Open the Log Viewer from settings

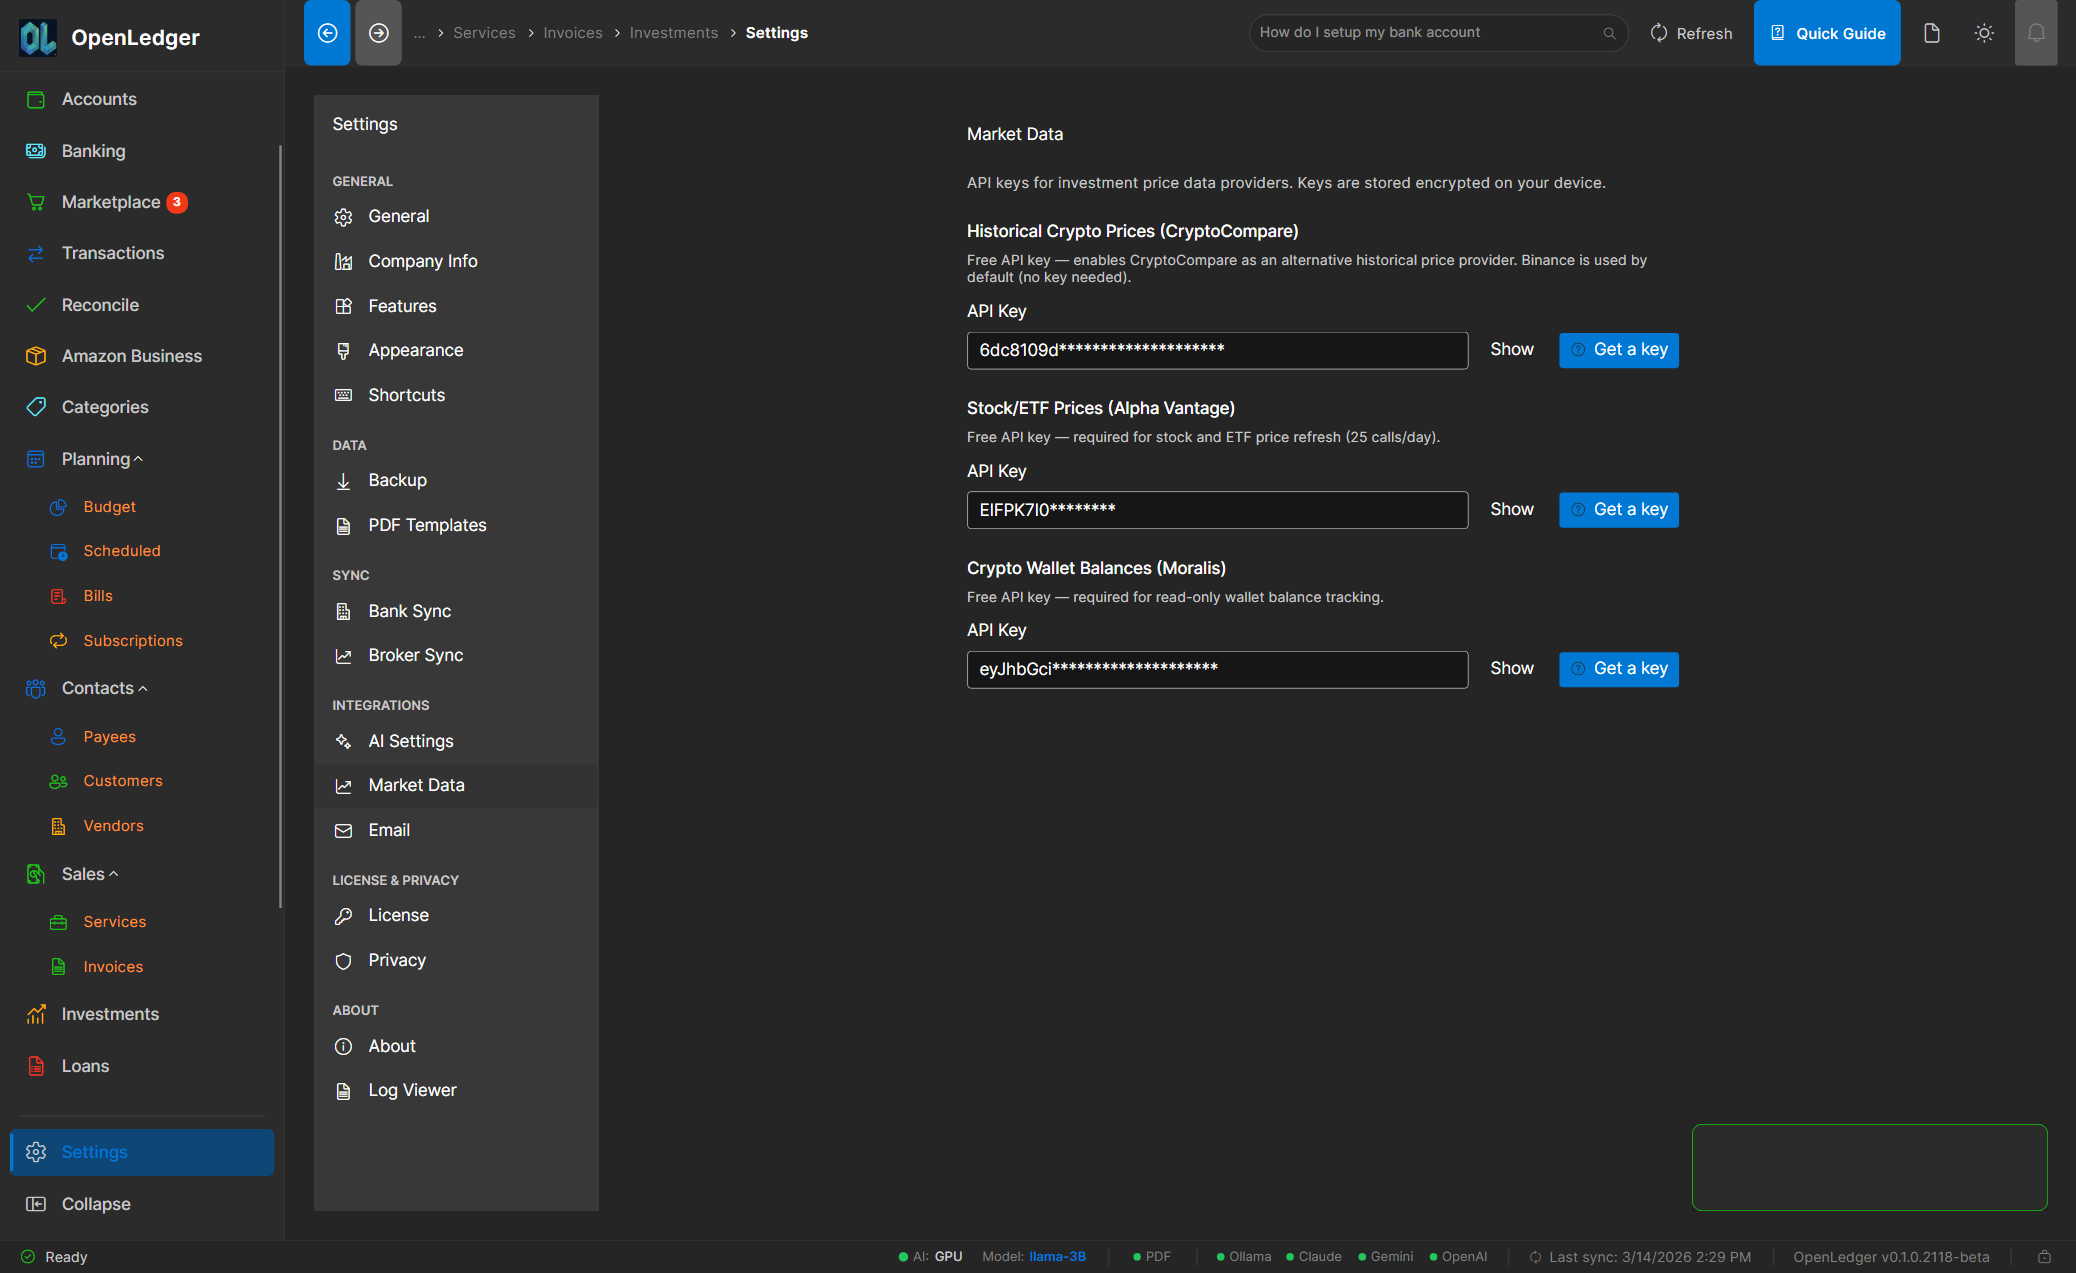pyautogui.click(x=411, y=1089)
